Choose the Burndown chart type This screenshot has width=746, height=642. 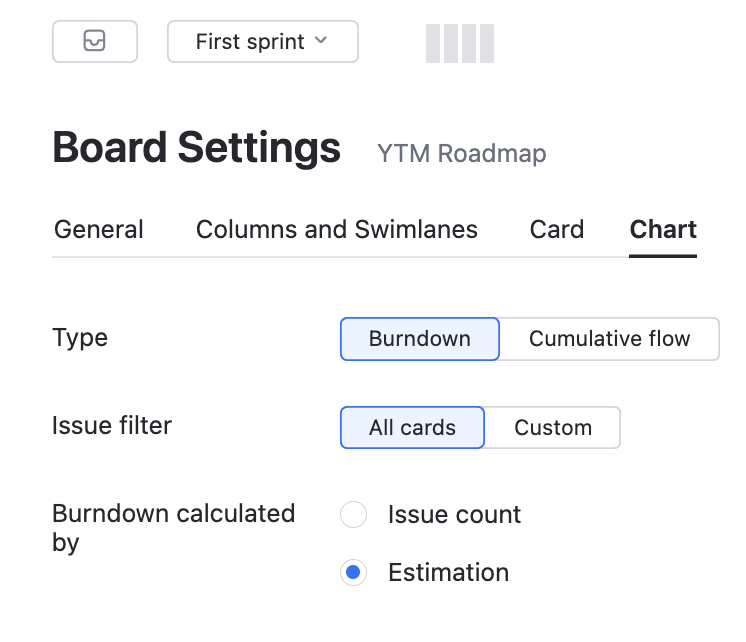[420, 339]
